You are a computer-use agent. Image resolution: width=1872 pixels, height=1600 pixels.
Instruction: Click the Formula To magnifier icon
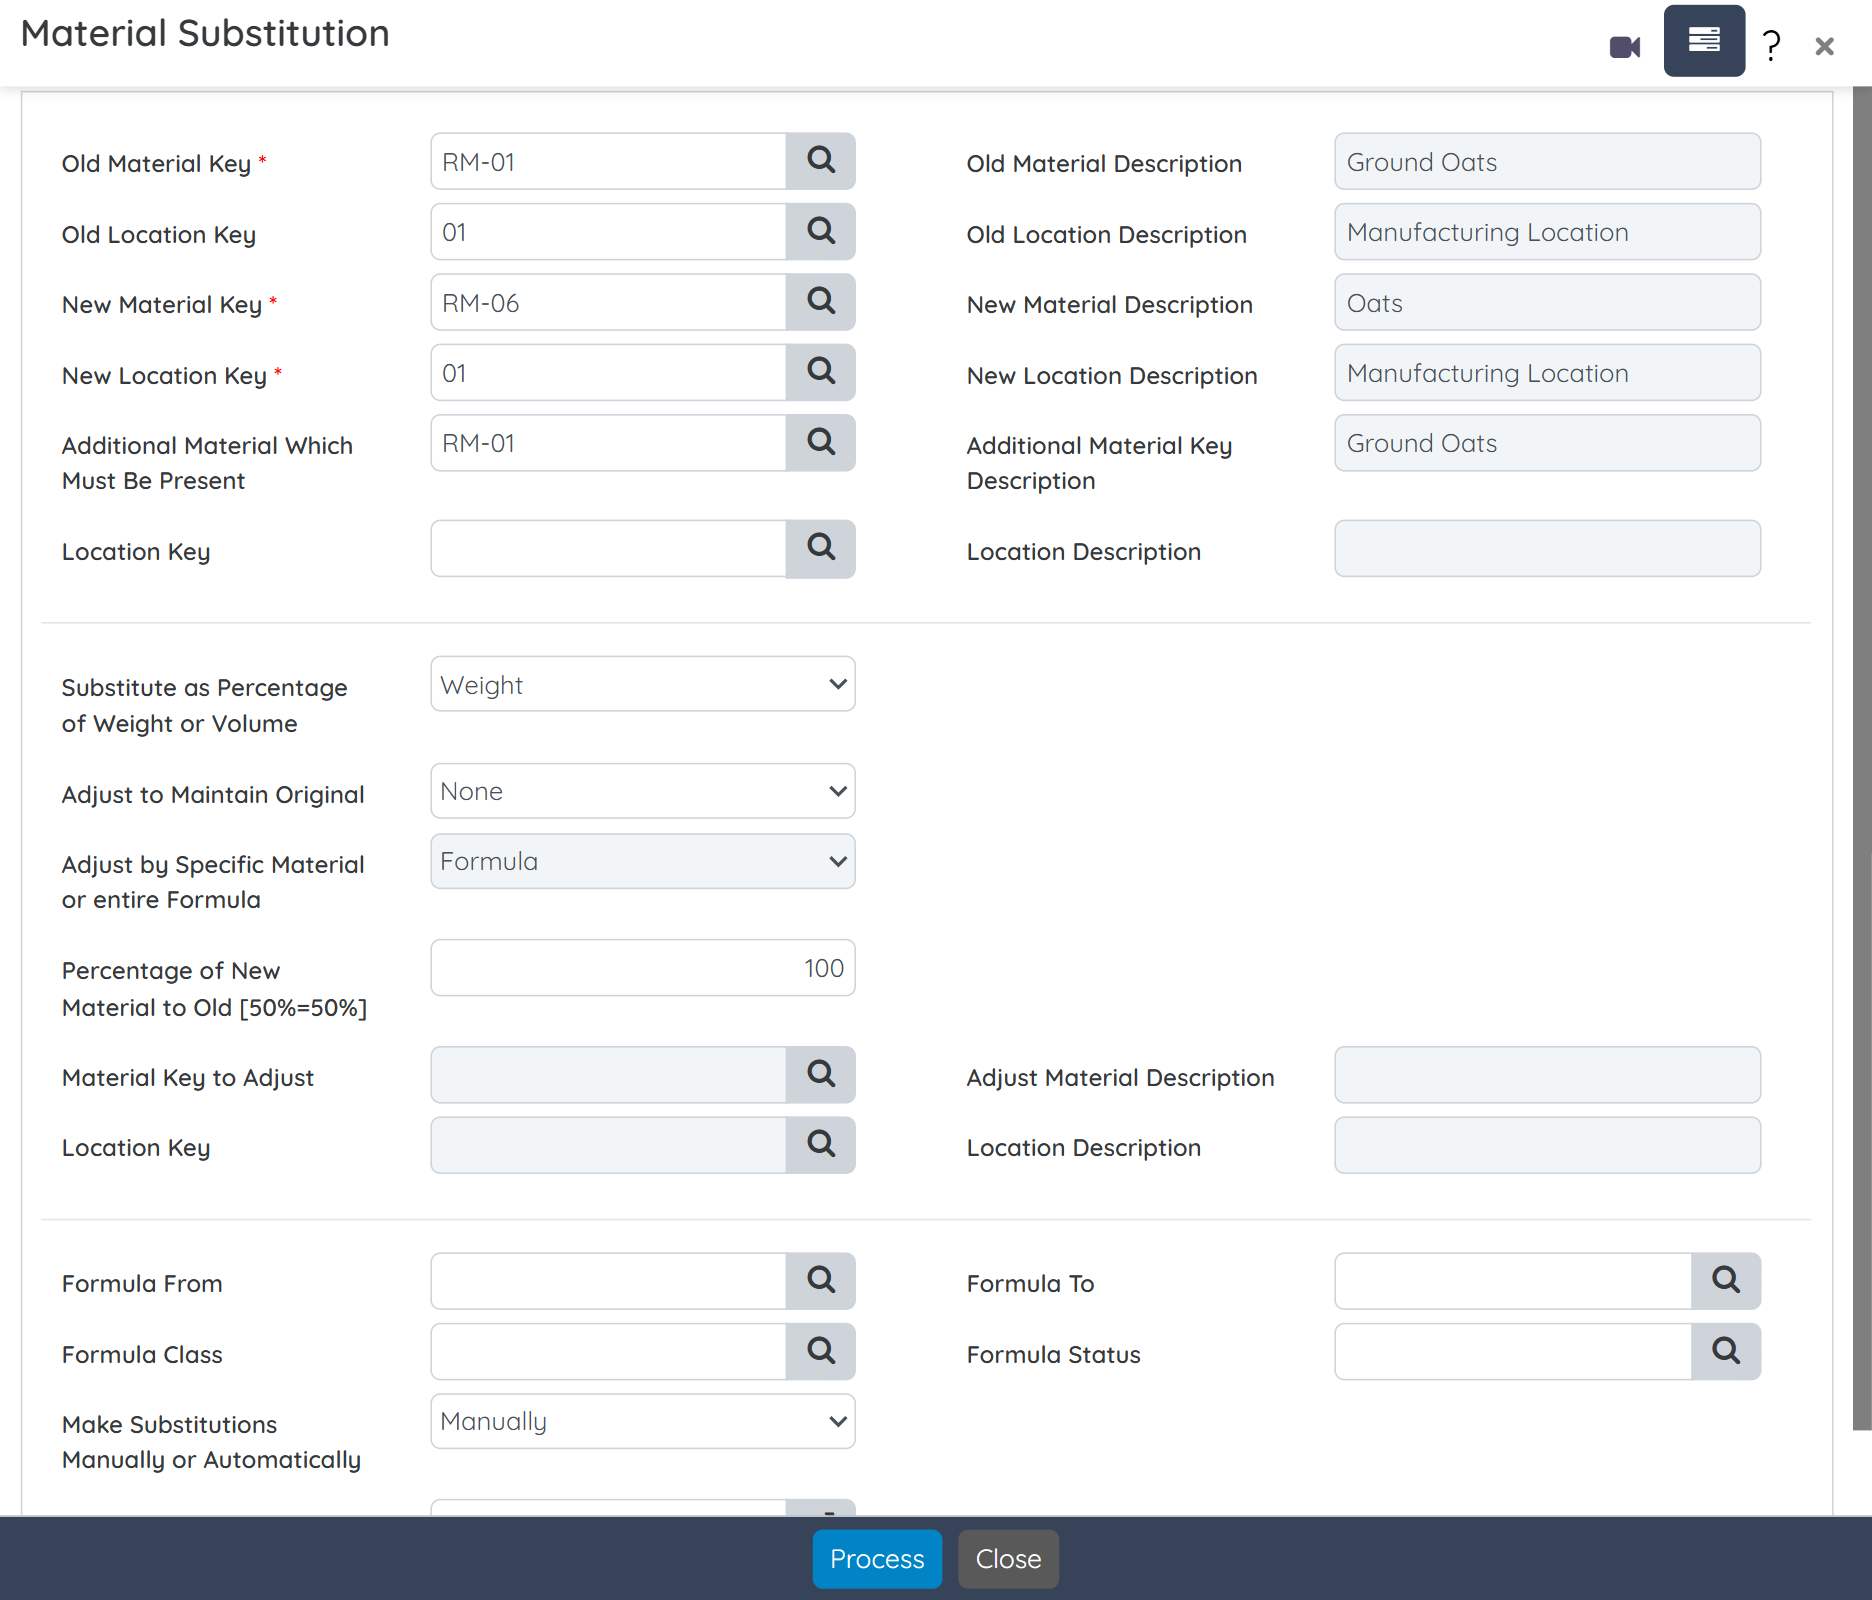pyautogui.click(x=1725, y=1281)
